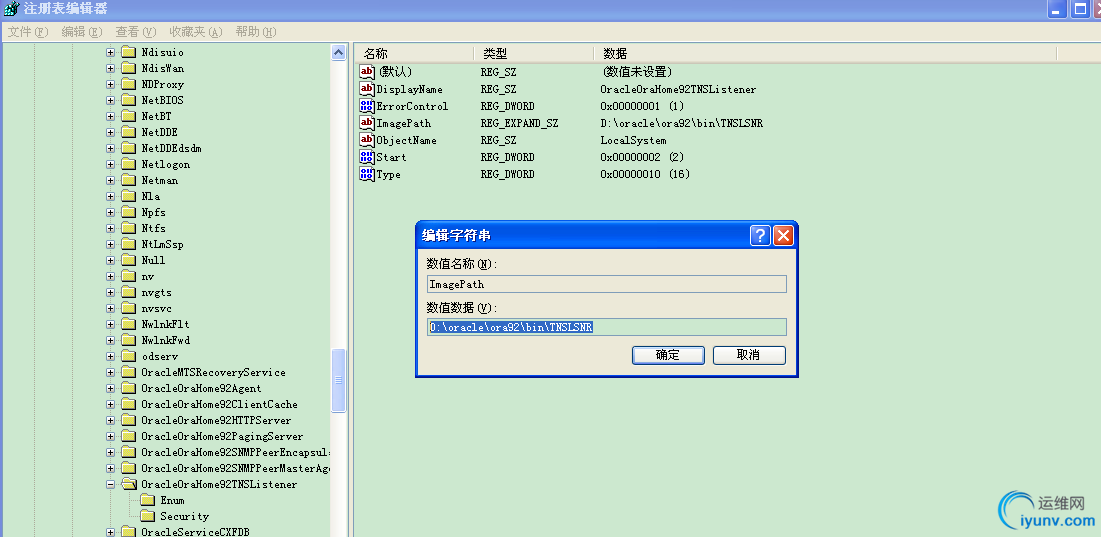Click the nvsvc folder icon
Image resolution: width=1101 pixels, height=537 pixels.
point(128,308)
